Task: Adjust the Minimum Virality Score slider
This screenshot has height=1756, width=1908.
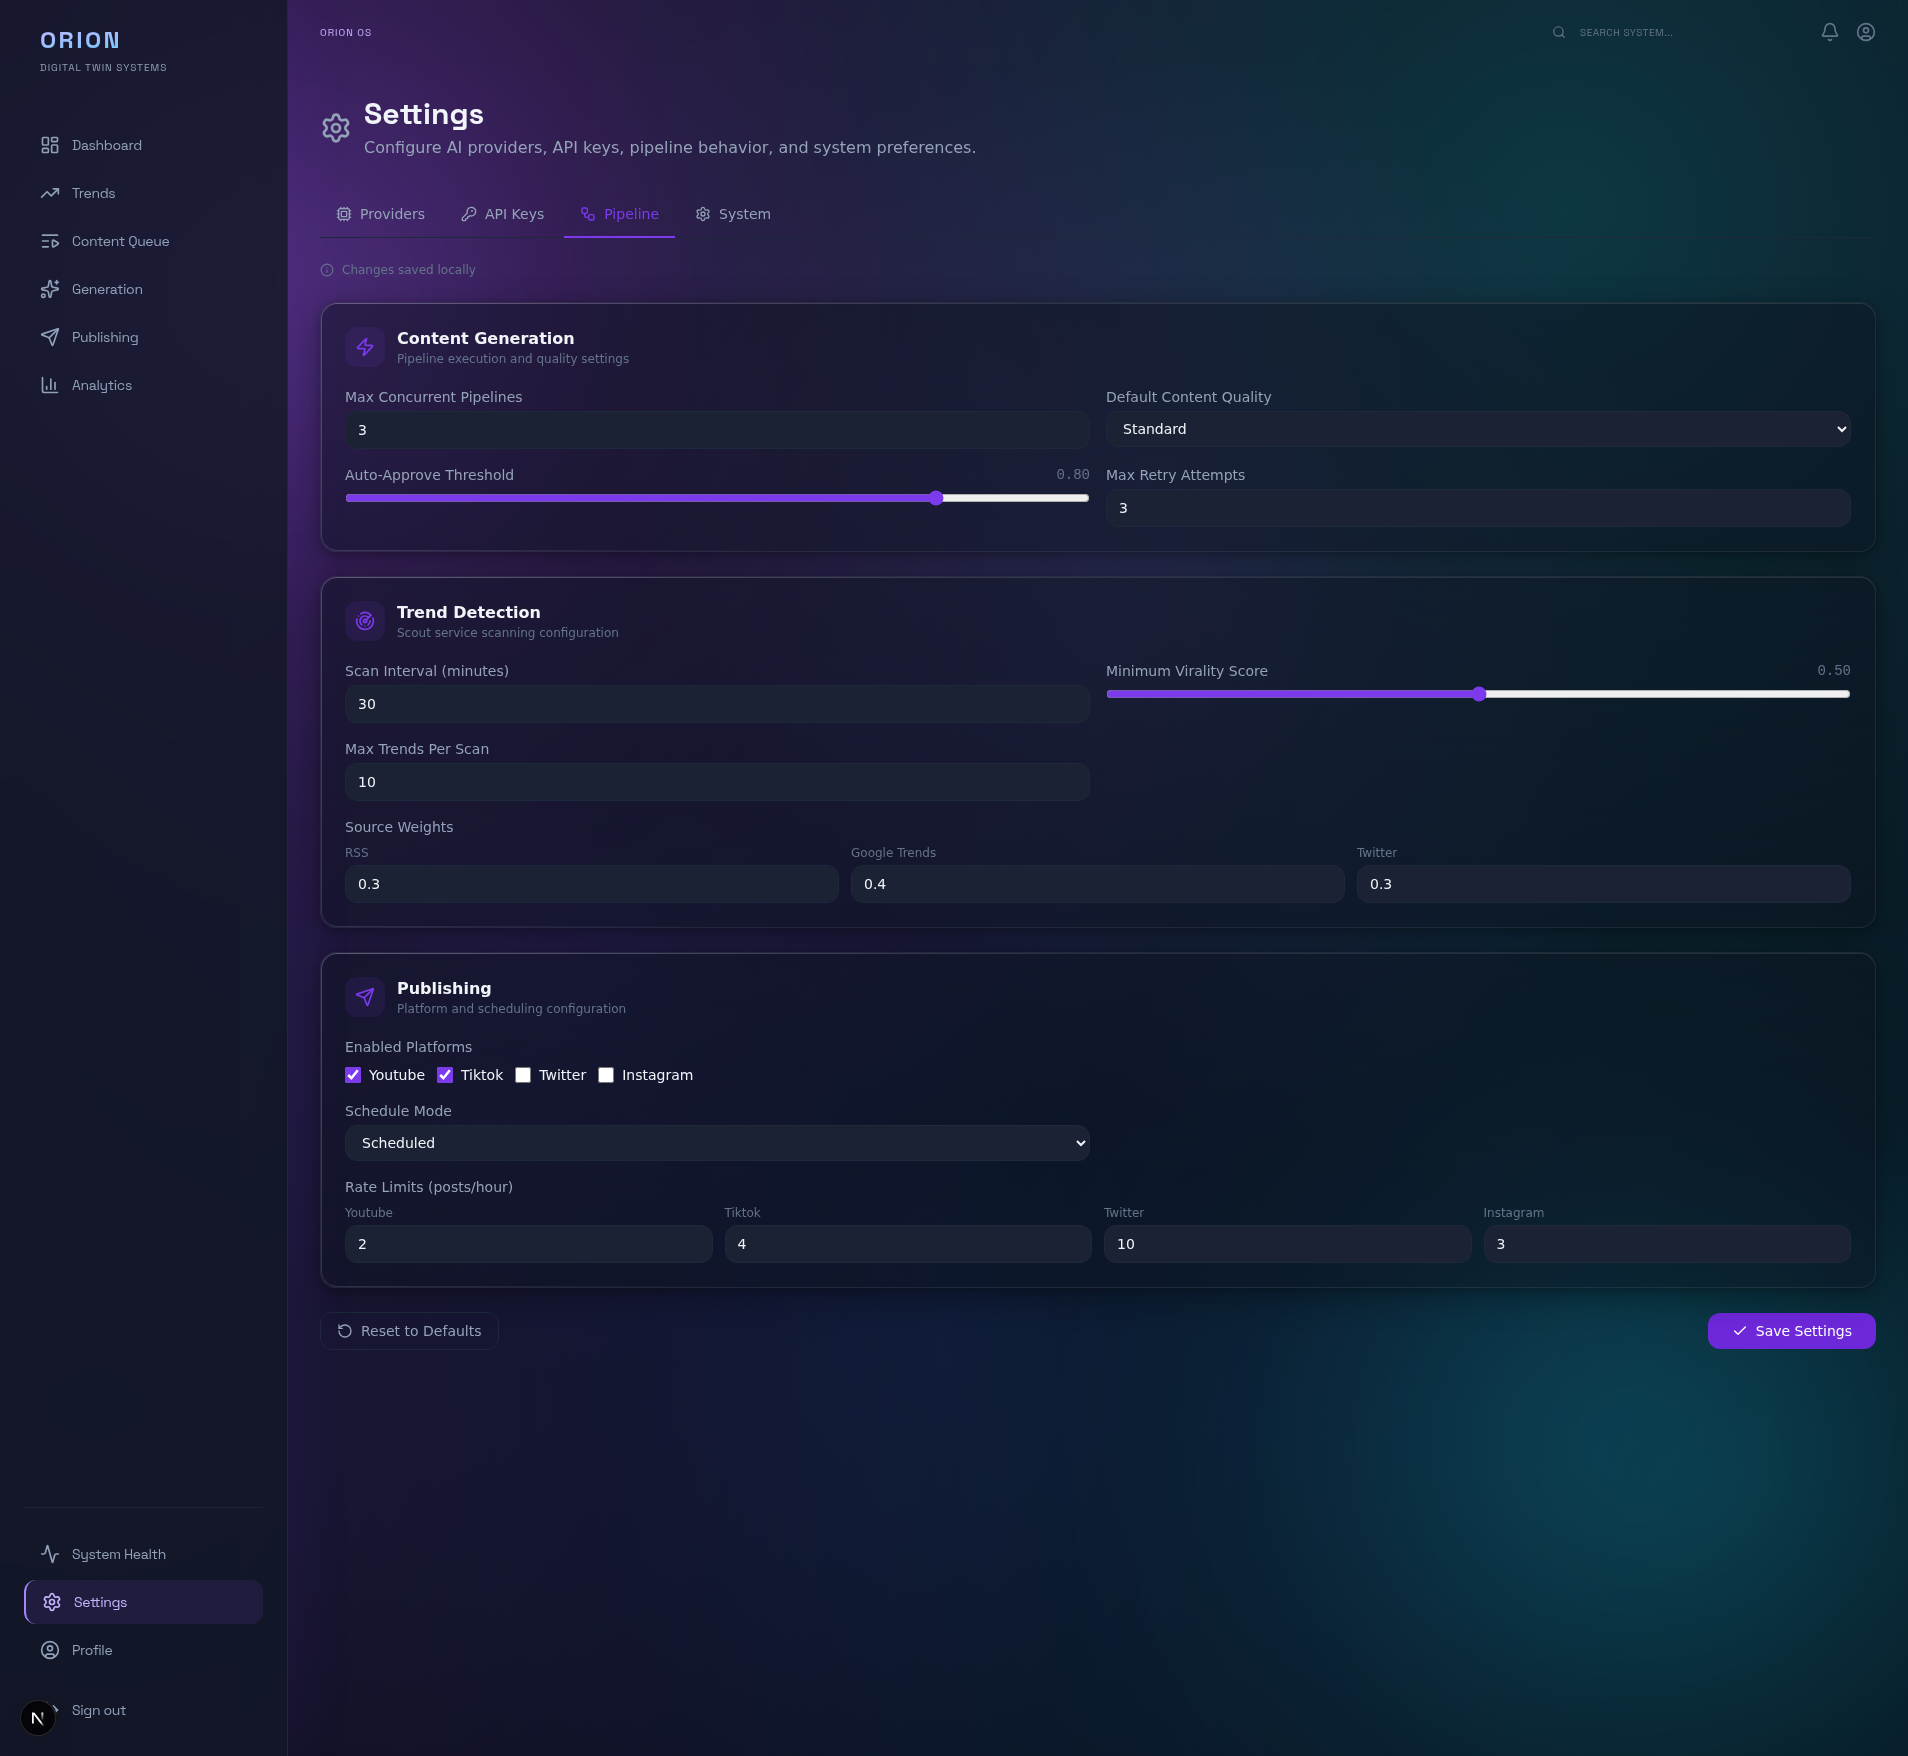Action: 1478,694
